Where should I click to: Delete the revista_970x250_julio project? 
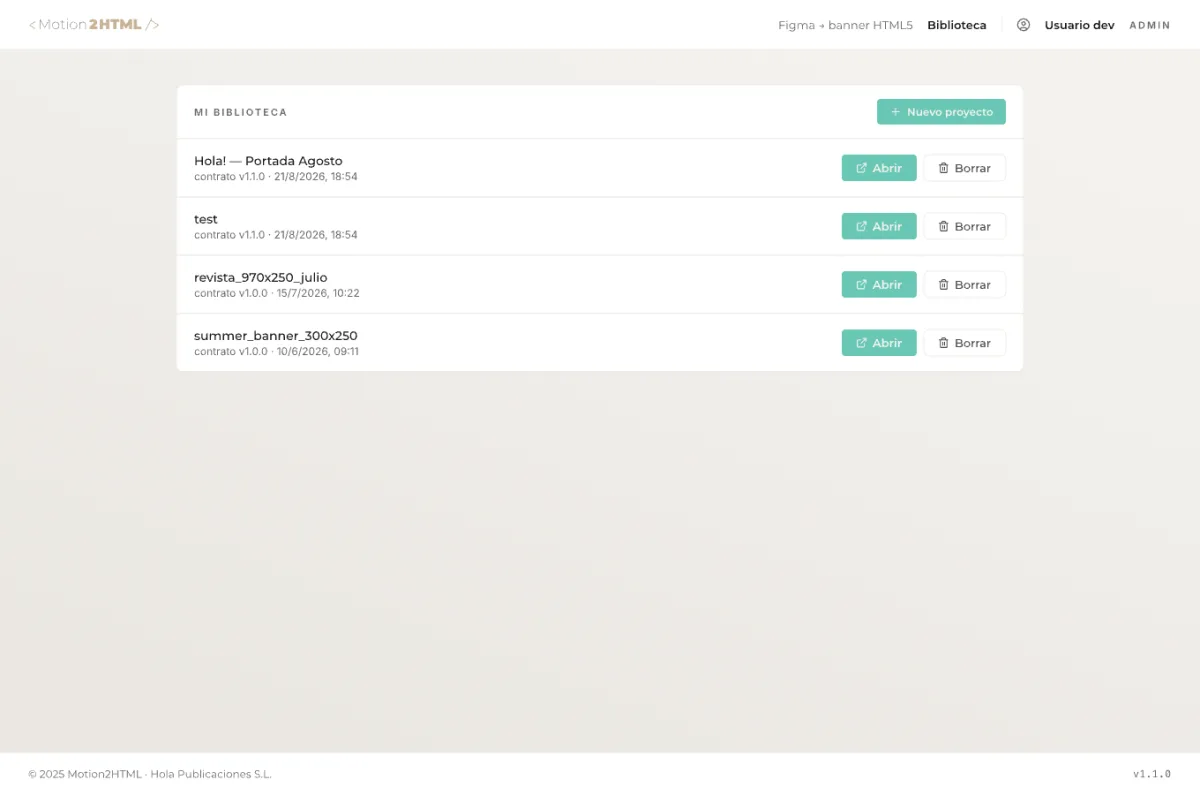[x=964, y=284]
